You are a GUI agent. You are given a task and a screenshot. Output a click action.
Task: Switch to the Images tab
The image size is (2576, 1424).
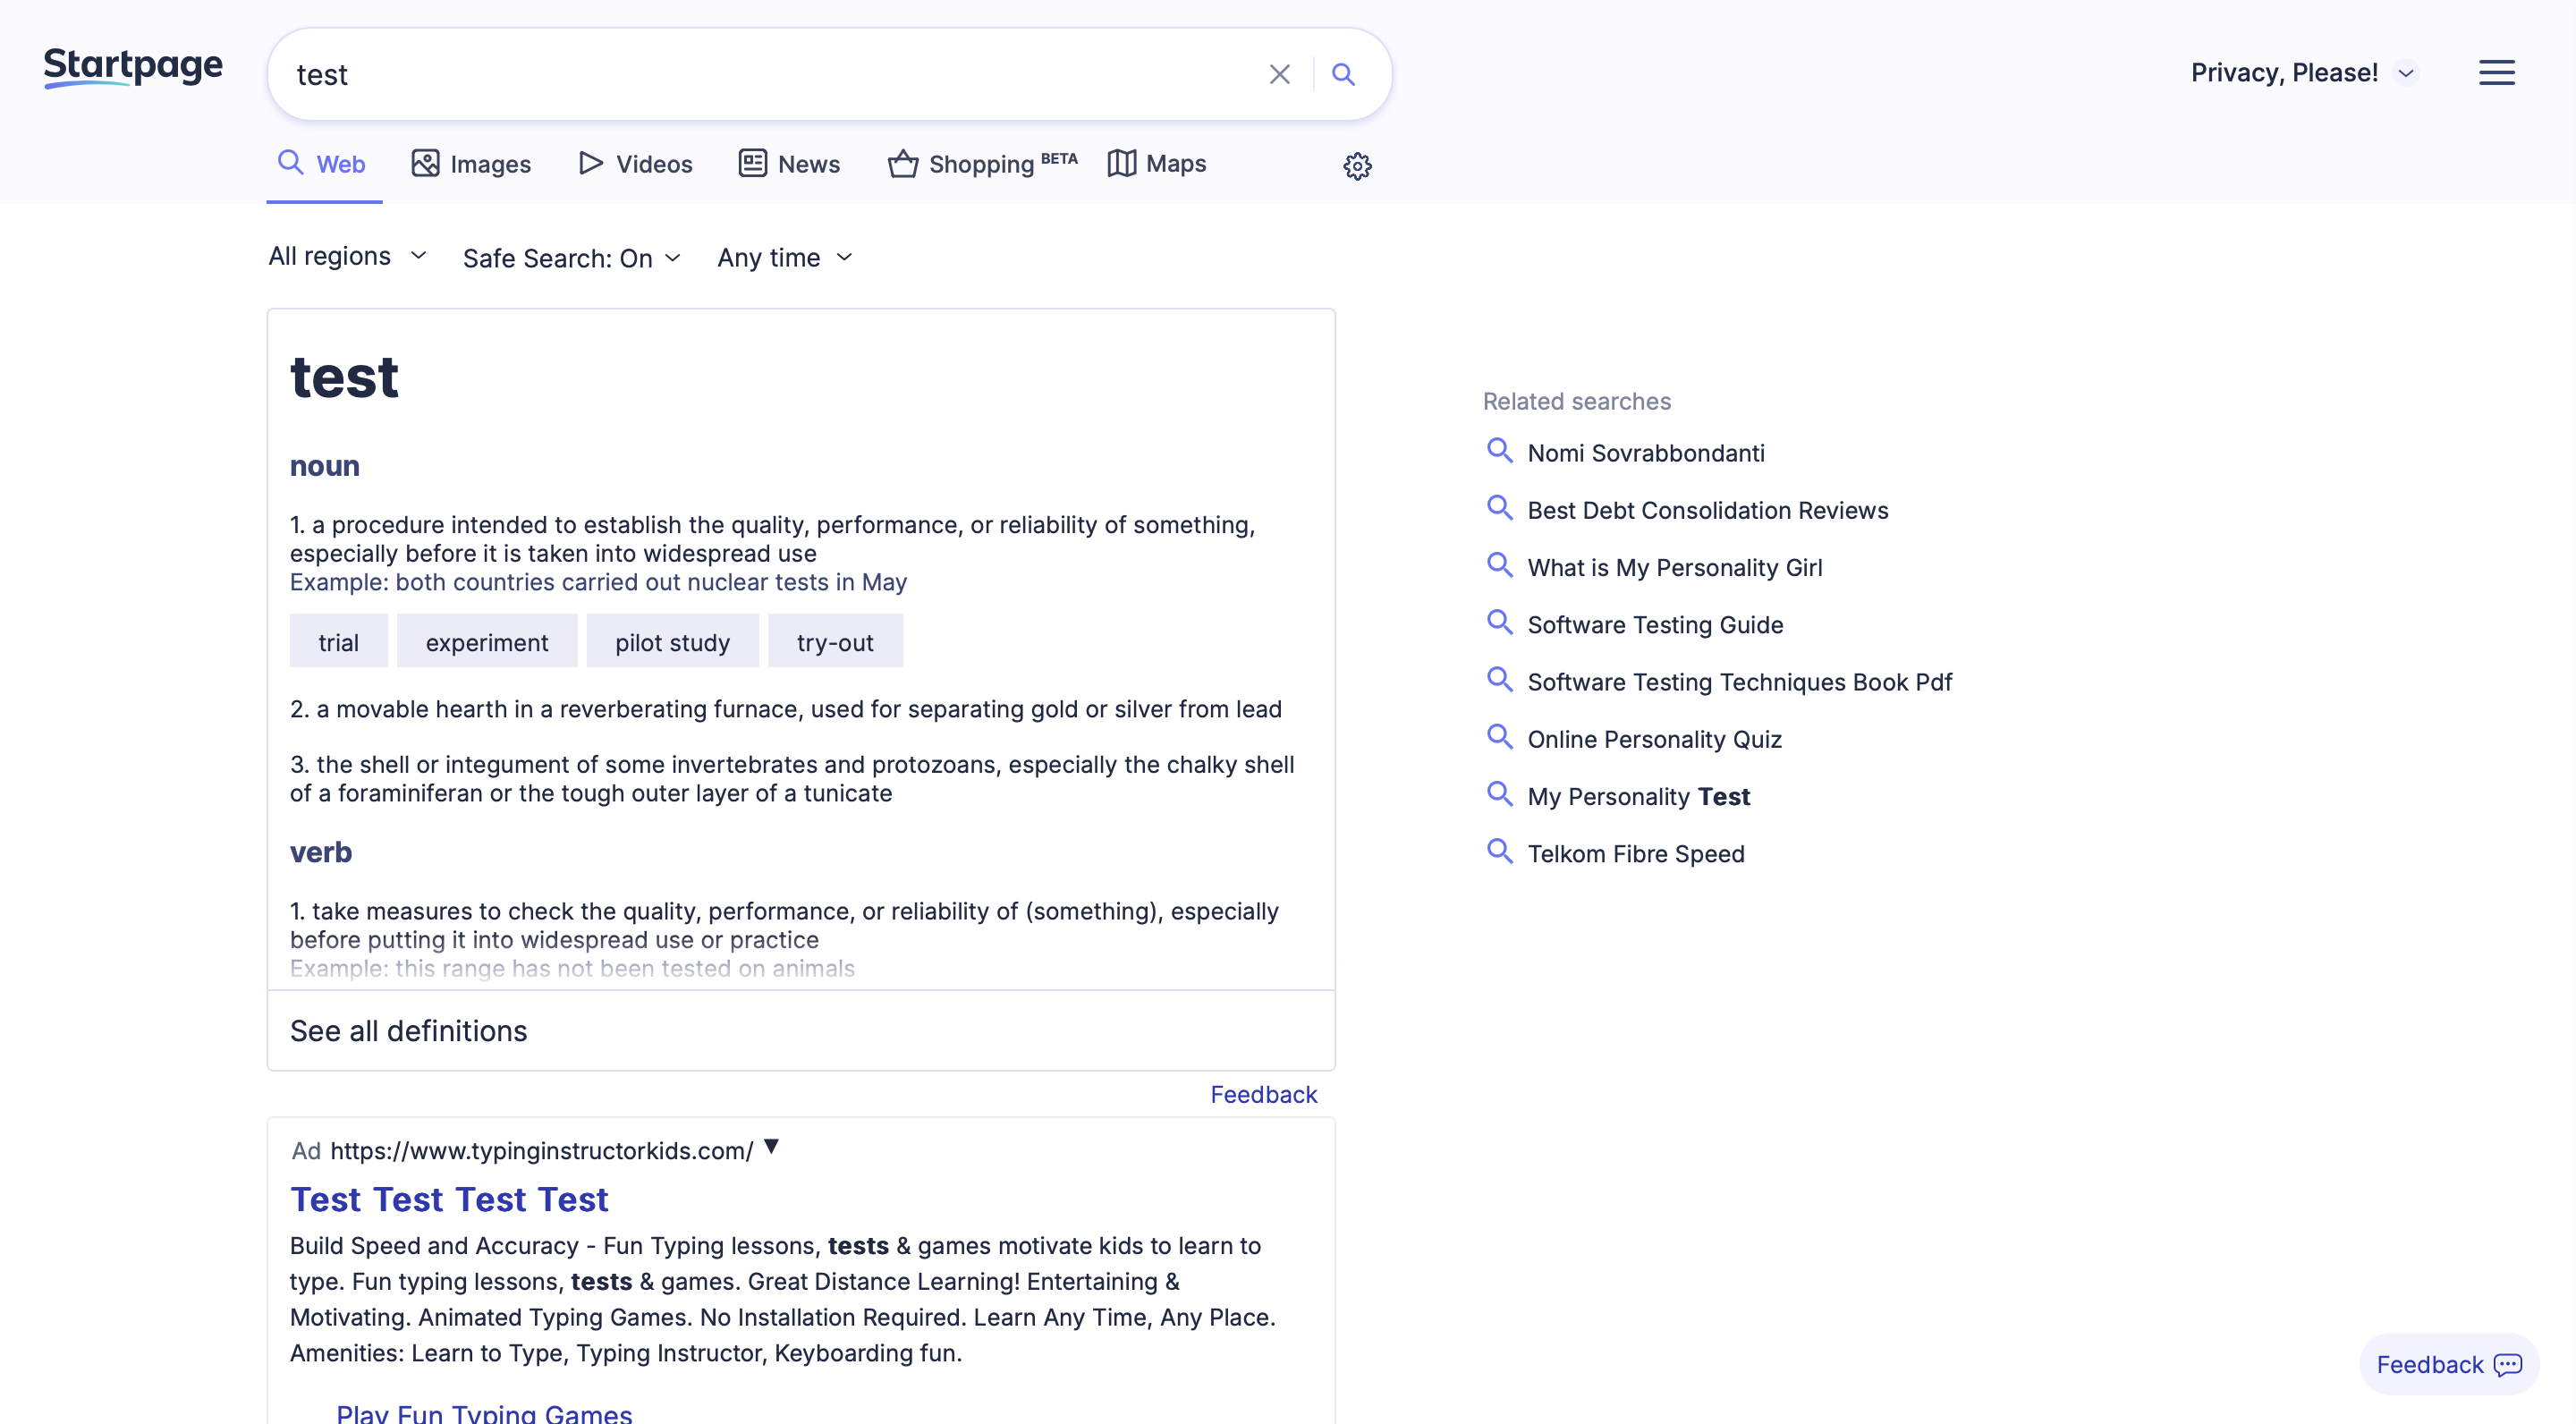[x=471, y=164]
